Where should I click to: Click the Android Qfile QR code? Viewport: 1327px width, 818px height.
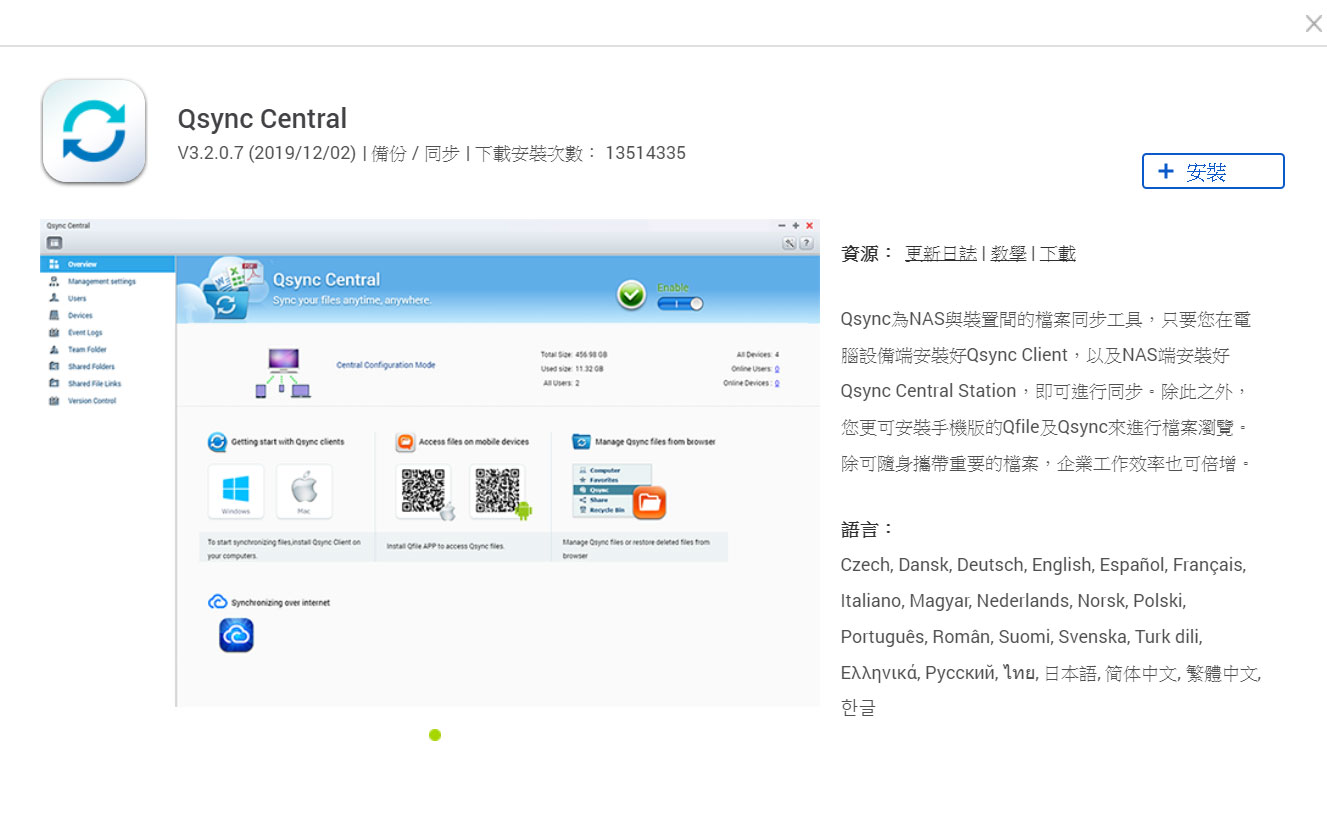pyautogui.click(x=497, y=491)
